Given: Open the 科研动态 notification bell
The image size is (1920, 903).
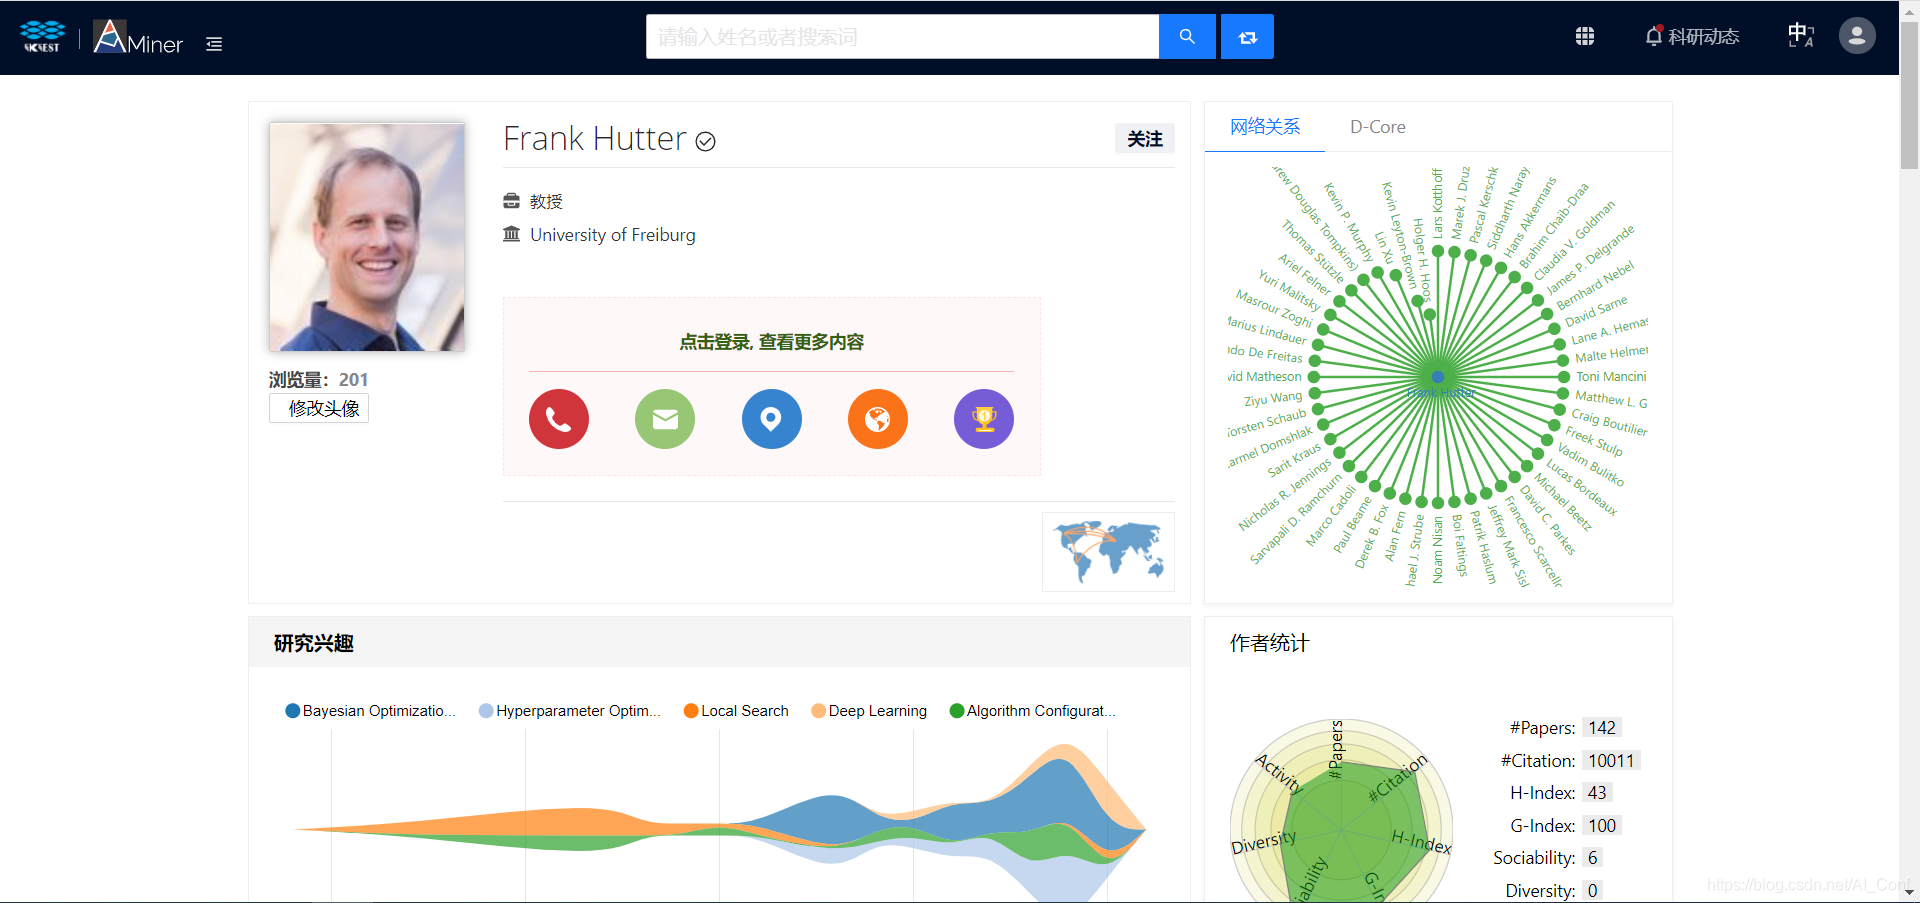Looking at the screenshot, I should (1692, 37).
